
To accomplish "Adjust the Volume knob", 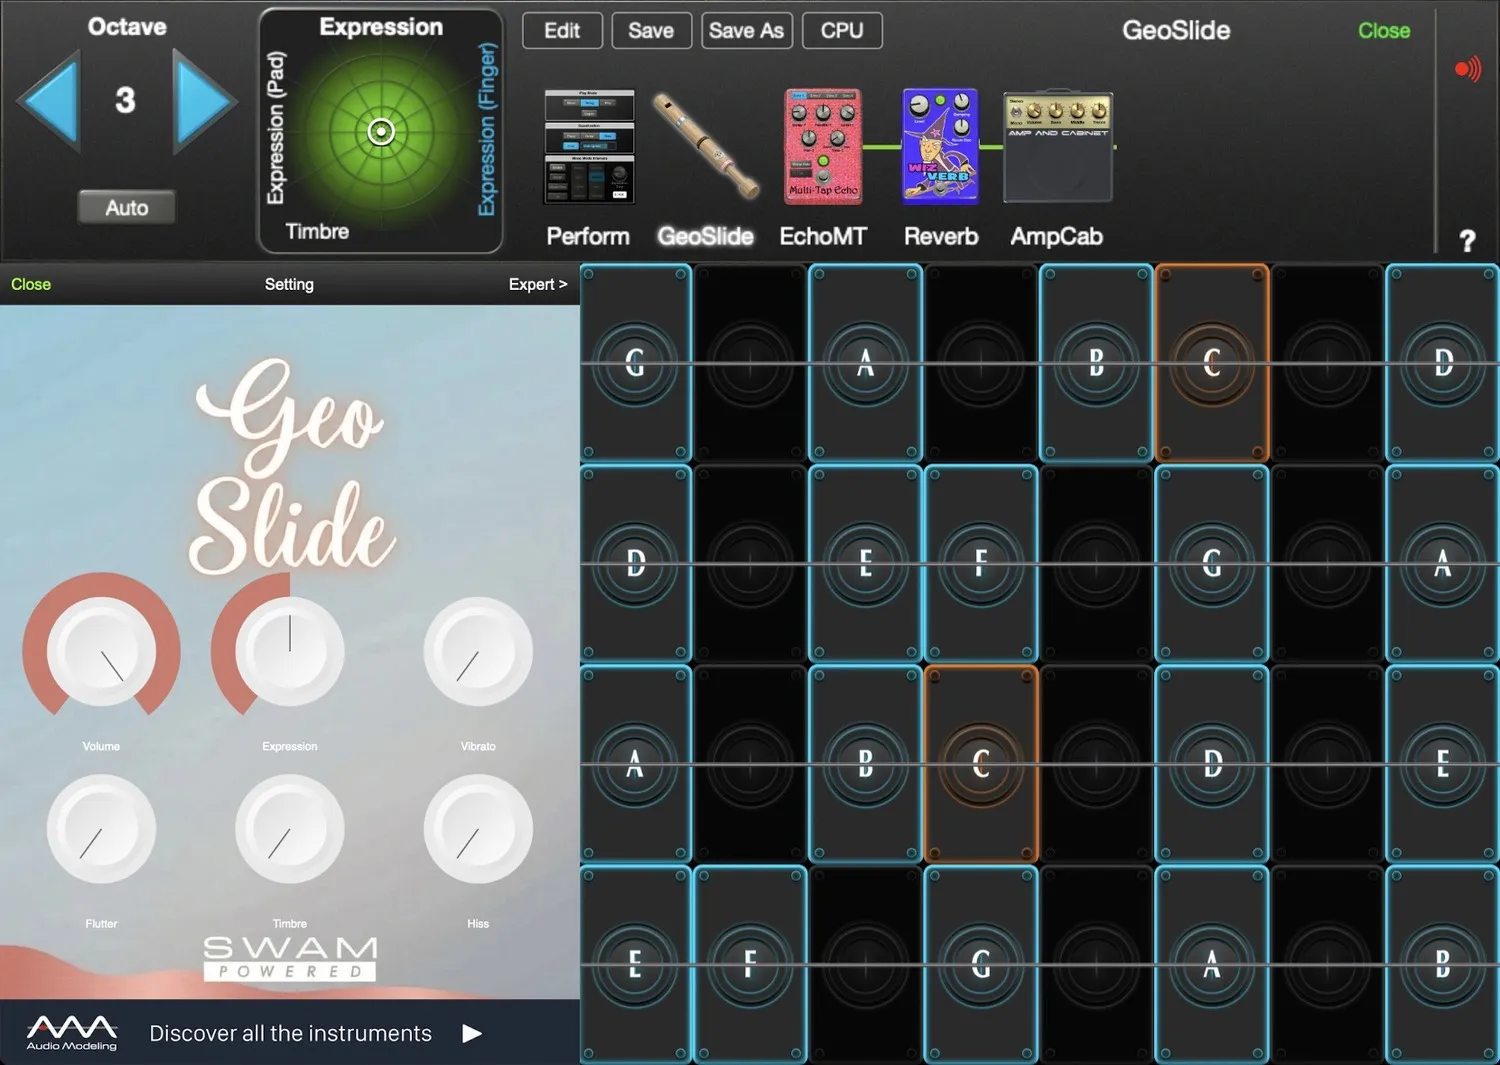I will click(101, 651).
